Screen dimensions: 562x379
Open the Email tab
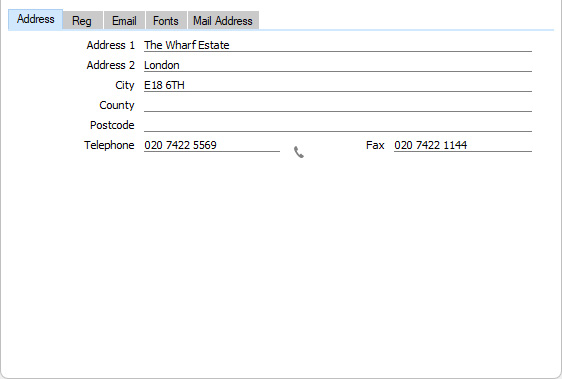pos(124,20)
